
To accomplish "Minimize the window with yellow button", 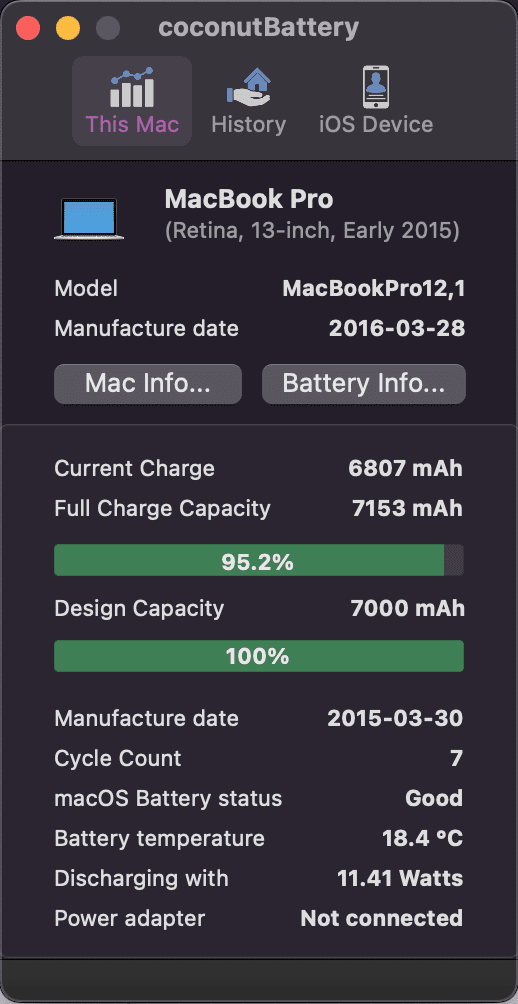I will (68, 28).
